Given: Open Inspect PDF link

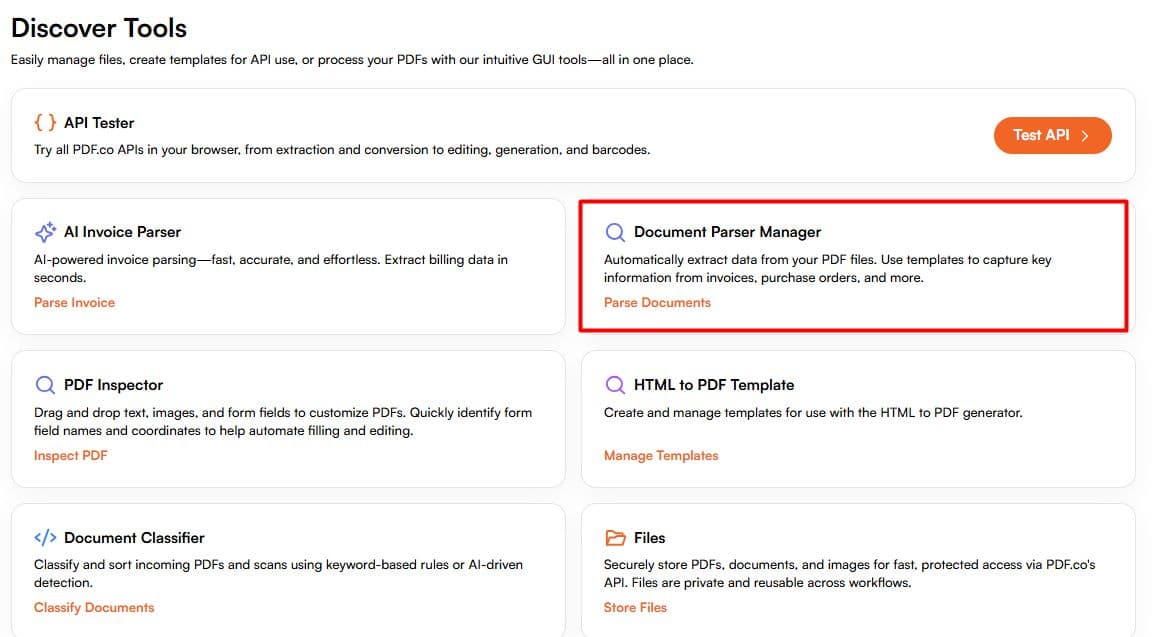Looking at the screenshot, I should 70,455.
